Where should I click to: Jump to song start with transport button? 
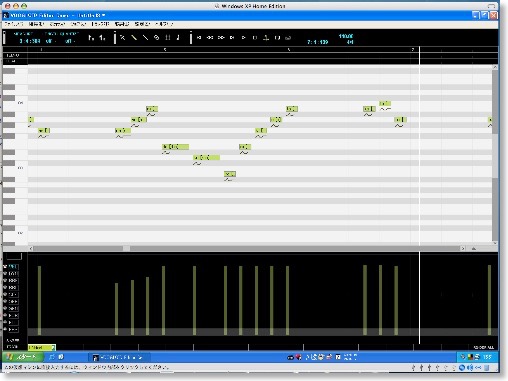pos(199,38)
